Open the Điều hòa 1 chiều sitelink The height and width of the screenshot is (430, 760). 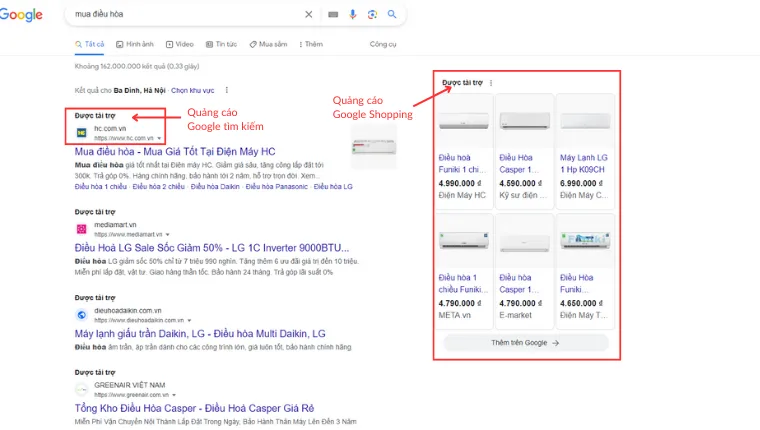pyautogui.click(x=100, y=187)
